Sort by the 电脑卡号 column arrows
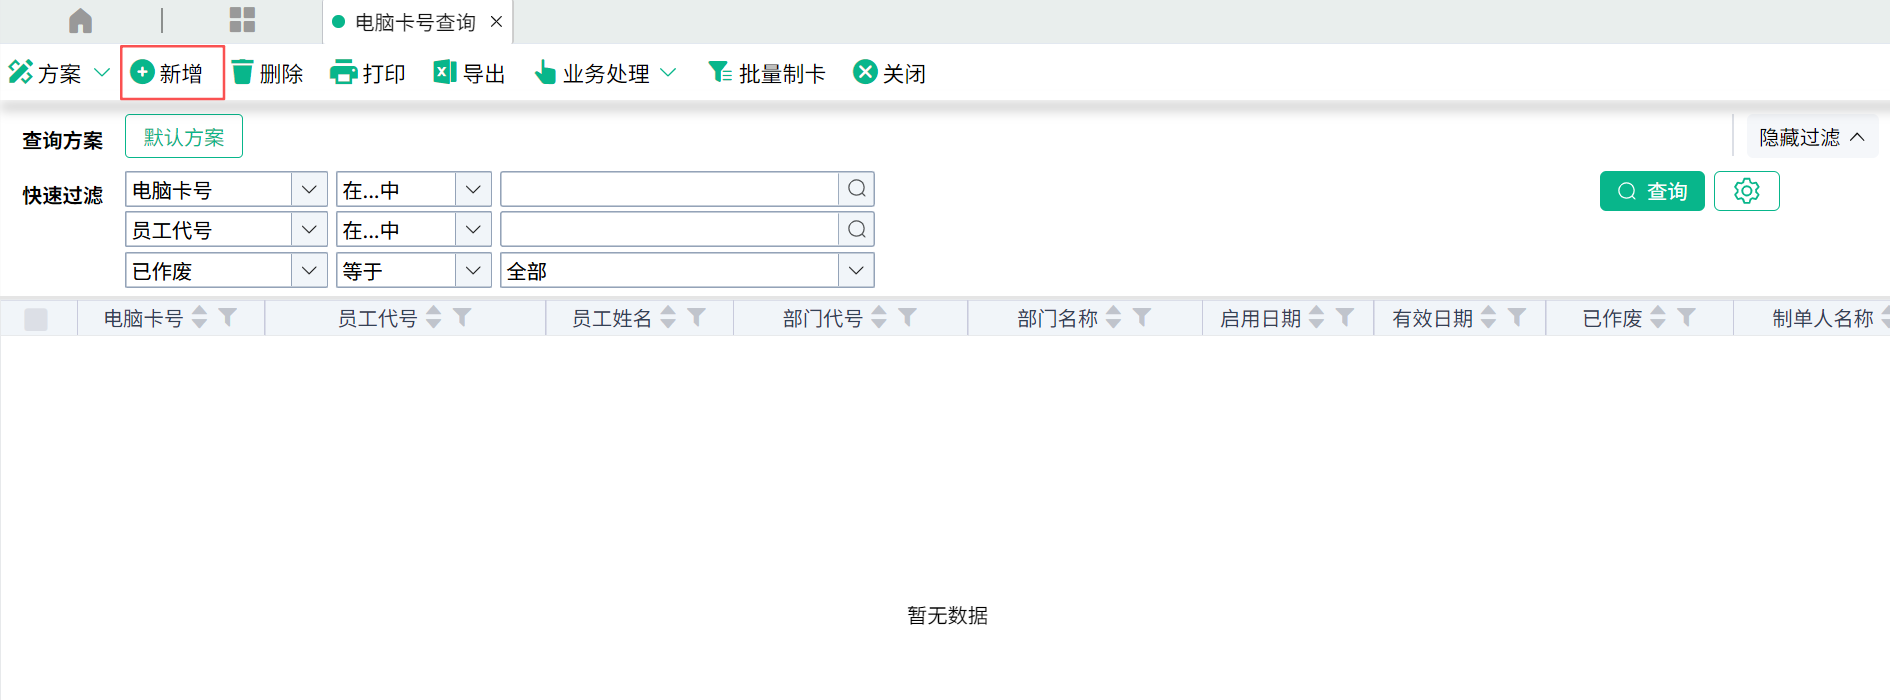 click(200, 317)
